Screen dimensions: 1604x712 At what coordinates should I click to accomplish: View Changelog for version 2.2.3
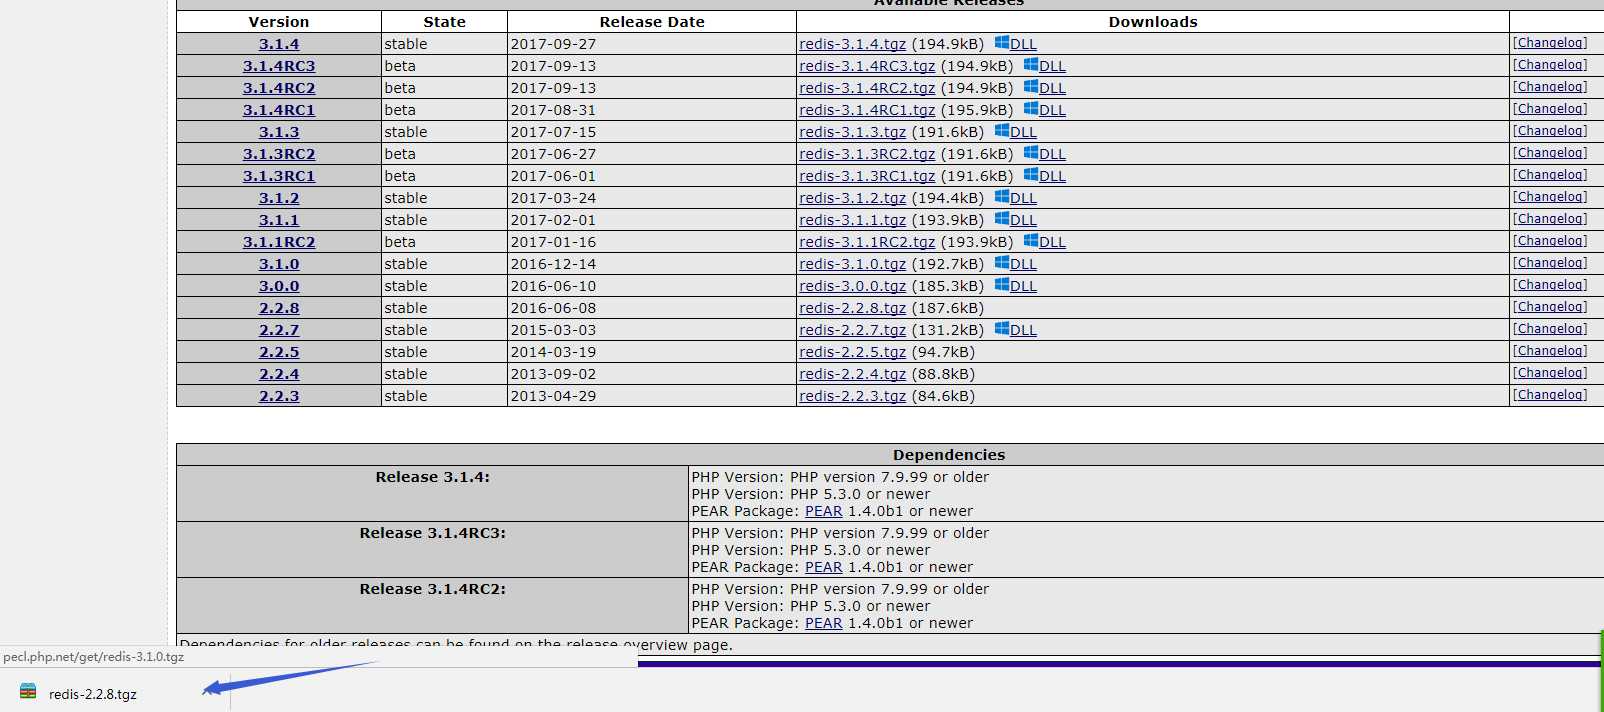[x=1550, y=395]
